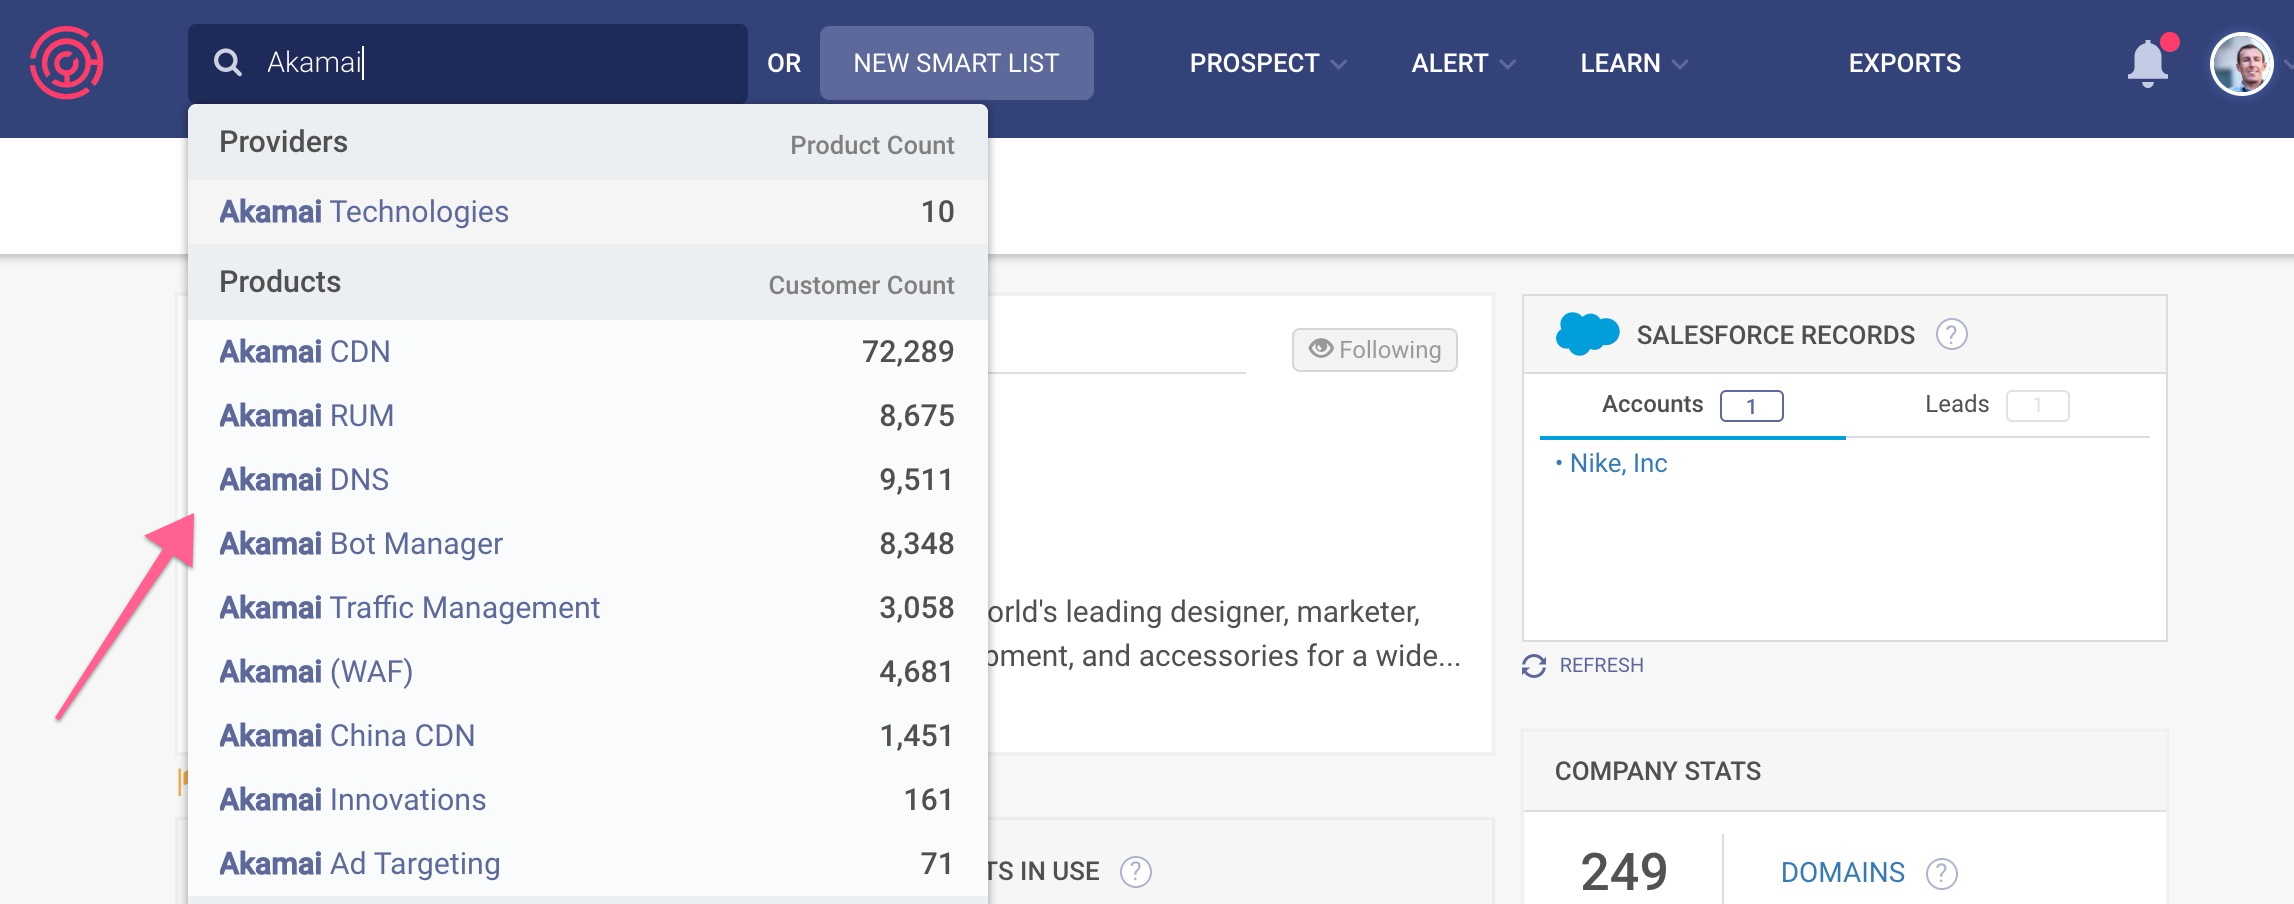Open the user profile avatar

2241,64
